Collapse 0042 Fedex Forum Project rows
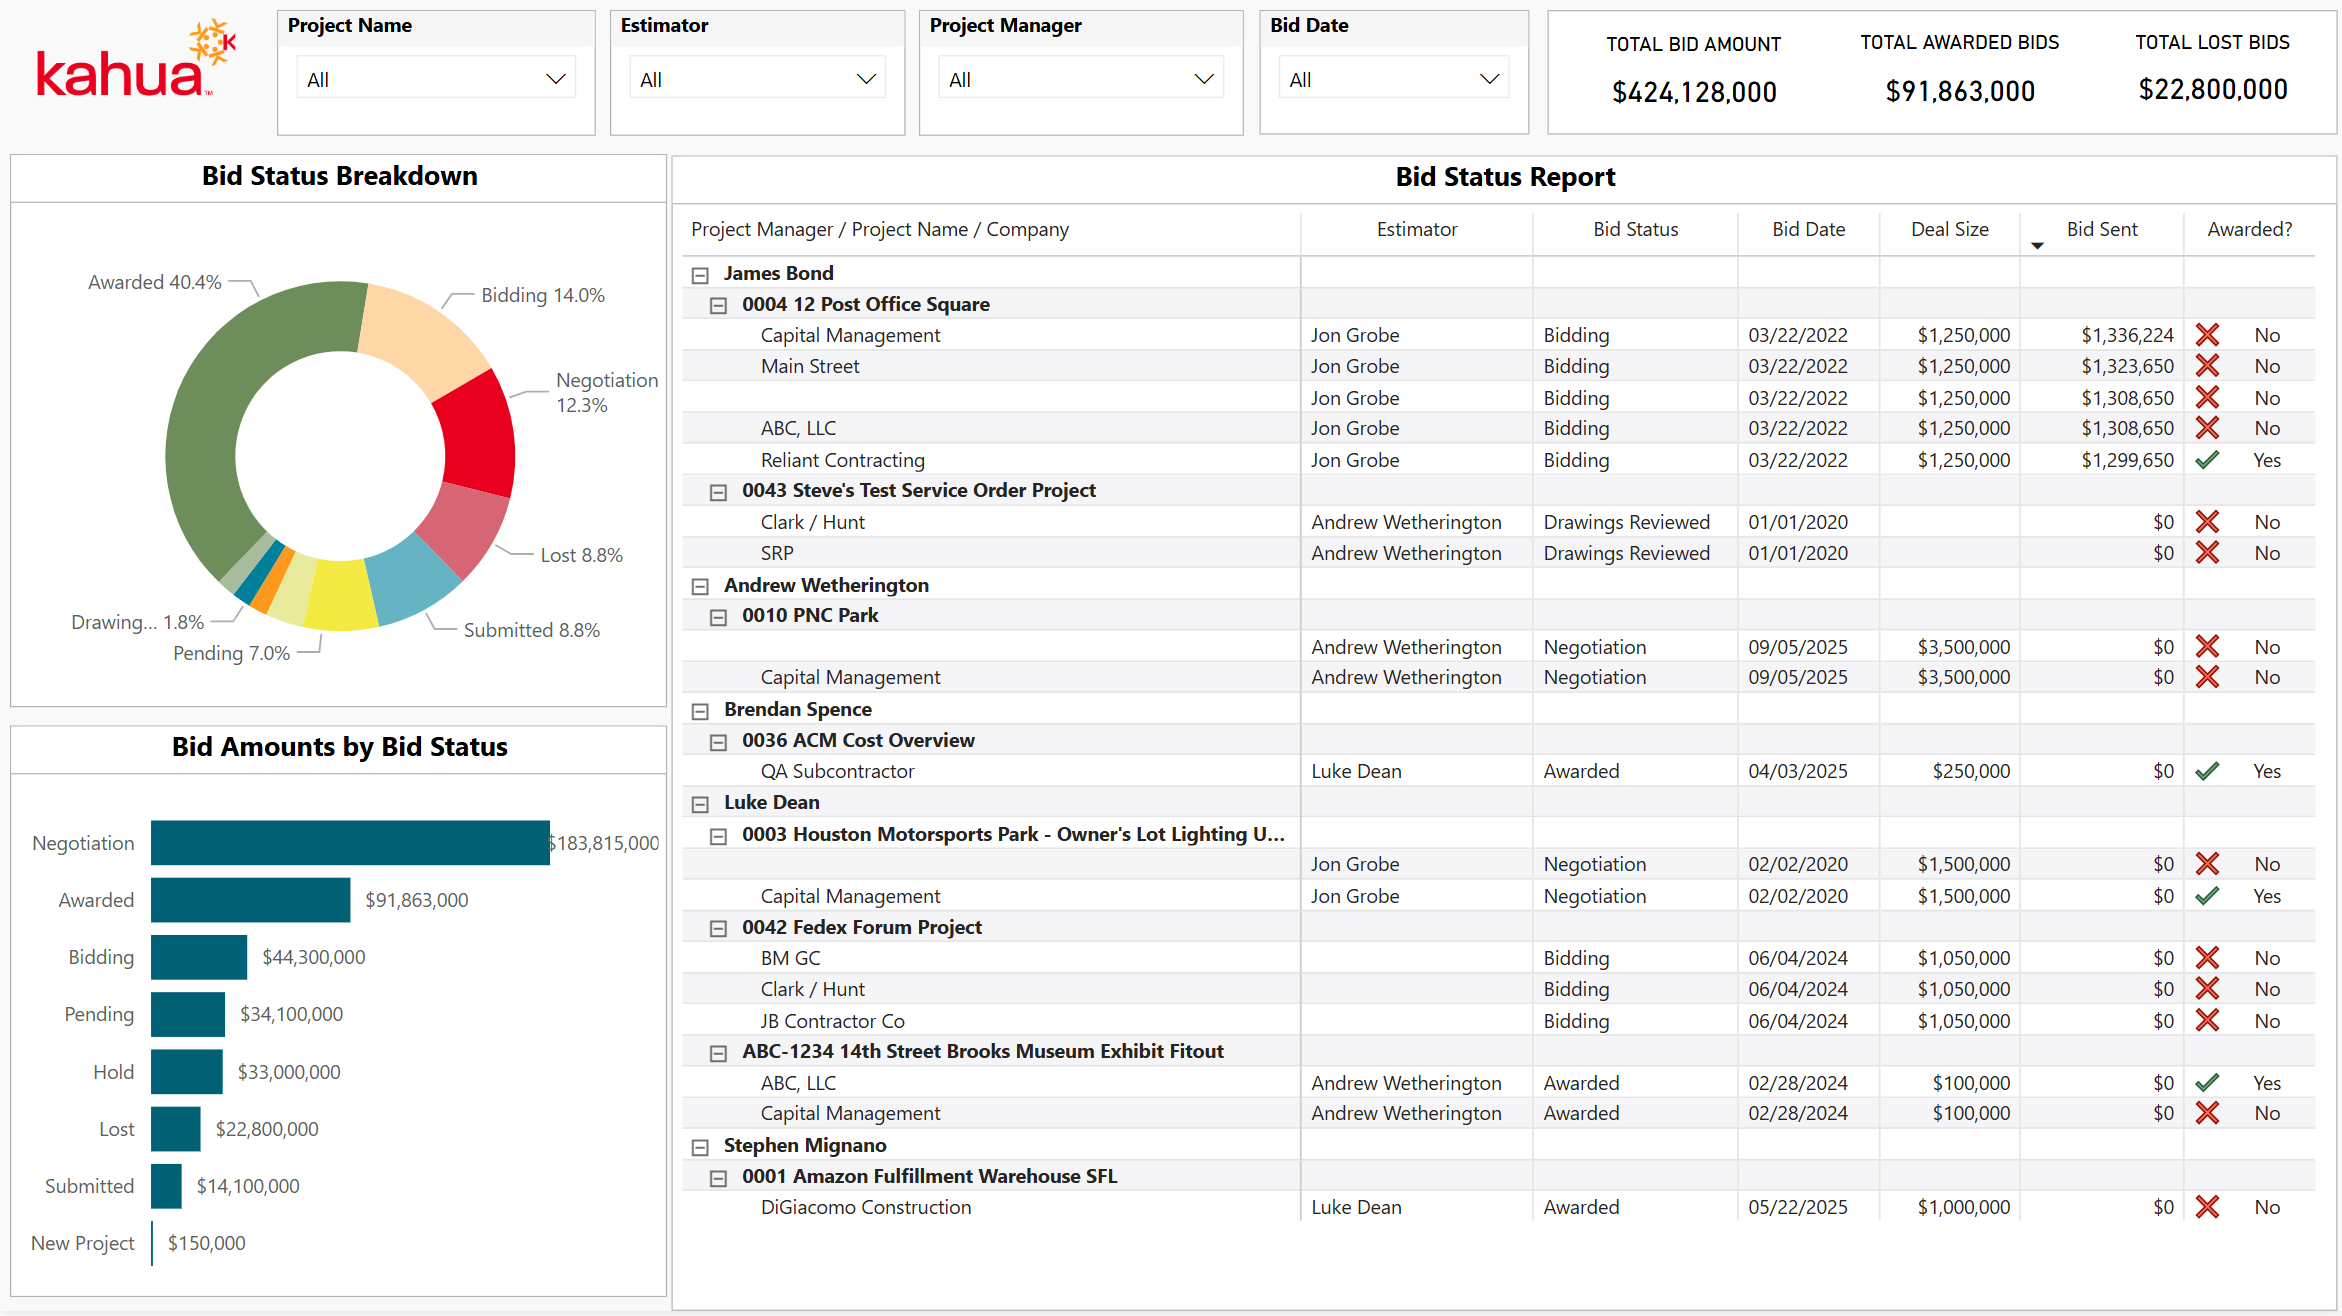2342x1316 pixels. coord(718,929)
